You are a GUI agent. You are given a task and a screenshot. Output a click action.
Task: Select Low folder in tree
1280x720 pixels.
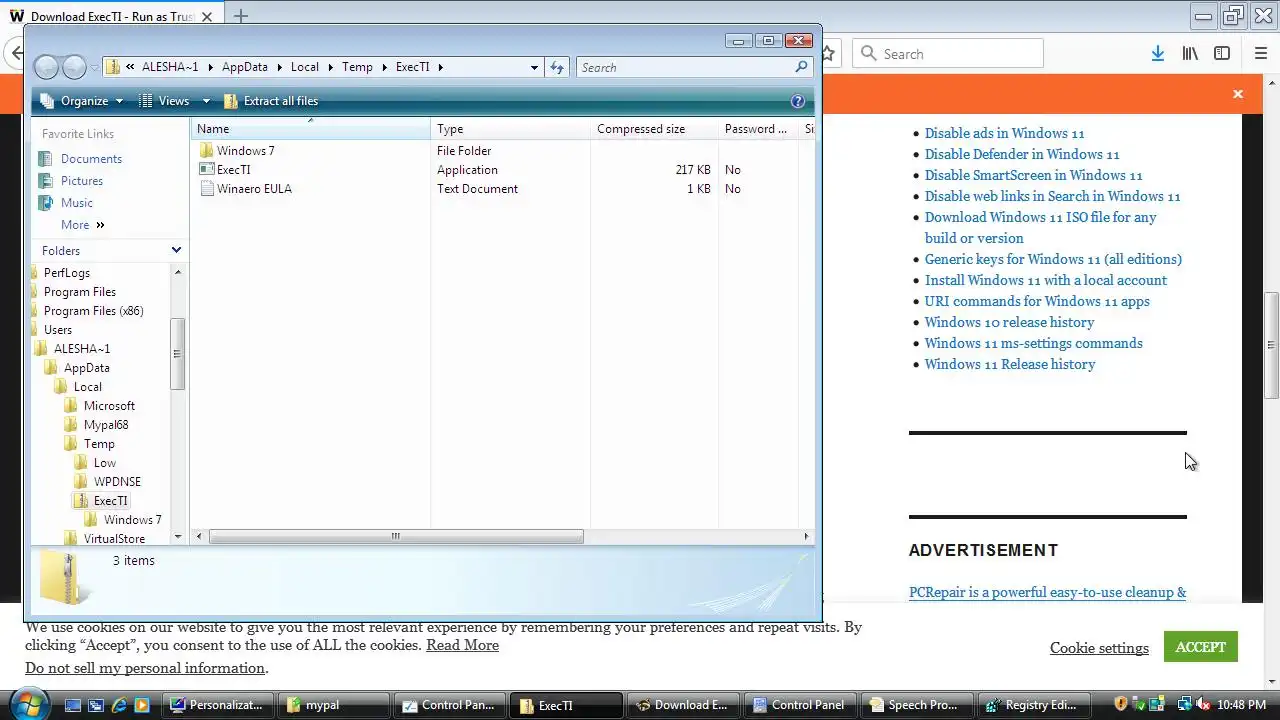point(105,463)
